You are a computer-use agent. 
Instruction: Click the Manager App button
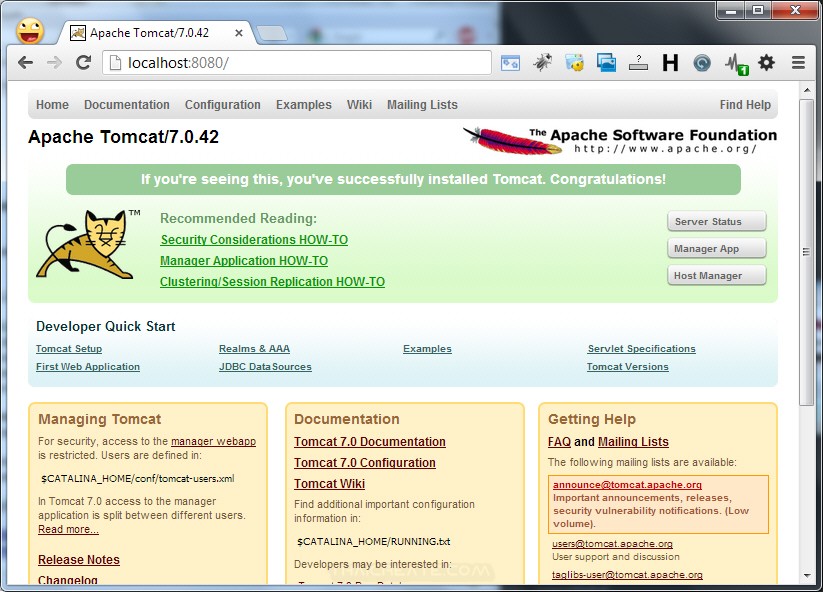(716, 248)
